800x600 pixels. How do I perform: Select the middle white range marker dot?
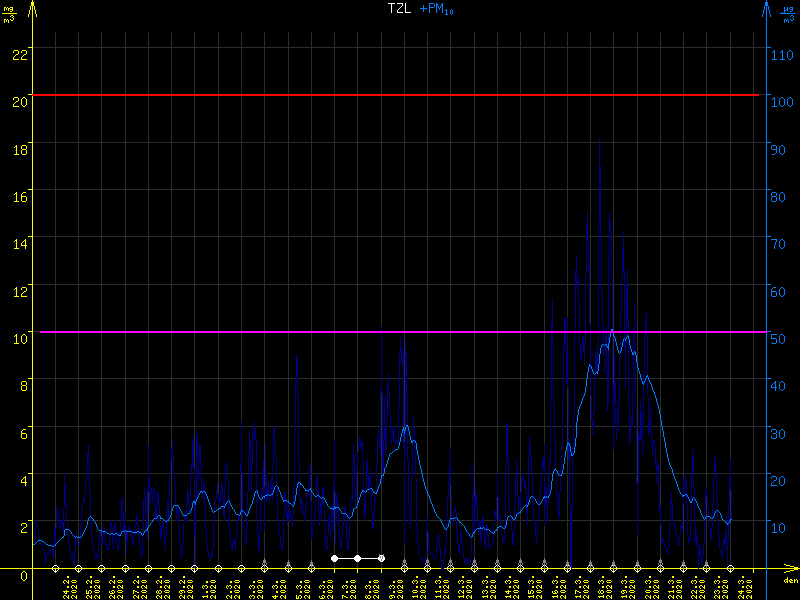click(x=357, y=558)
